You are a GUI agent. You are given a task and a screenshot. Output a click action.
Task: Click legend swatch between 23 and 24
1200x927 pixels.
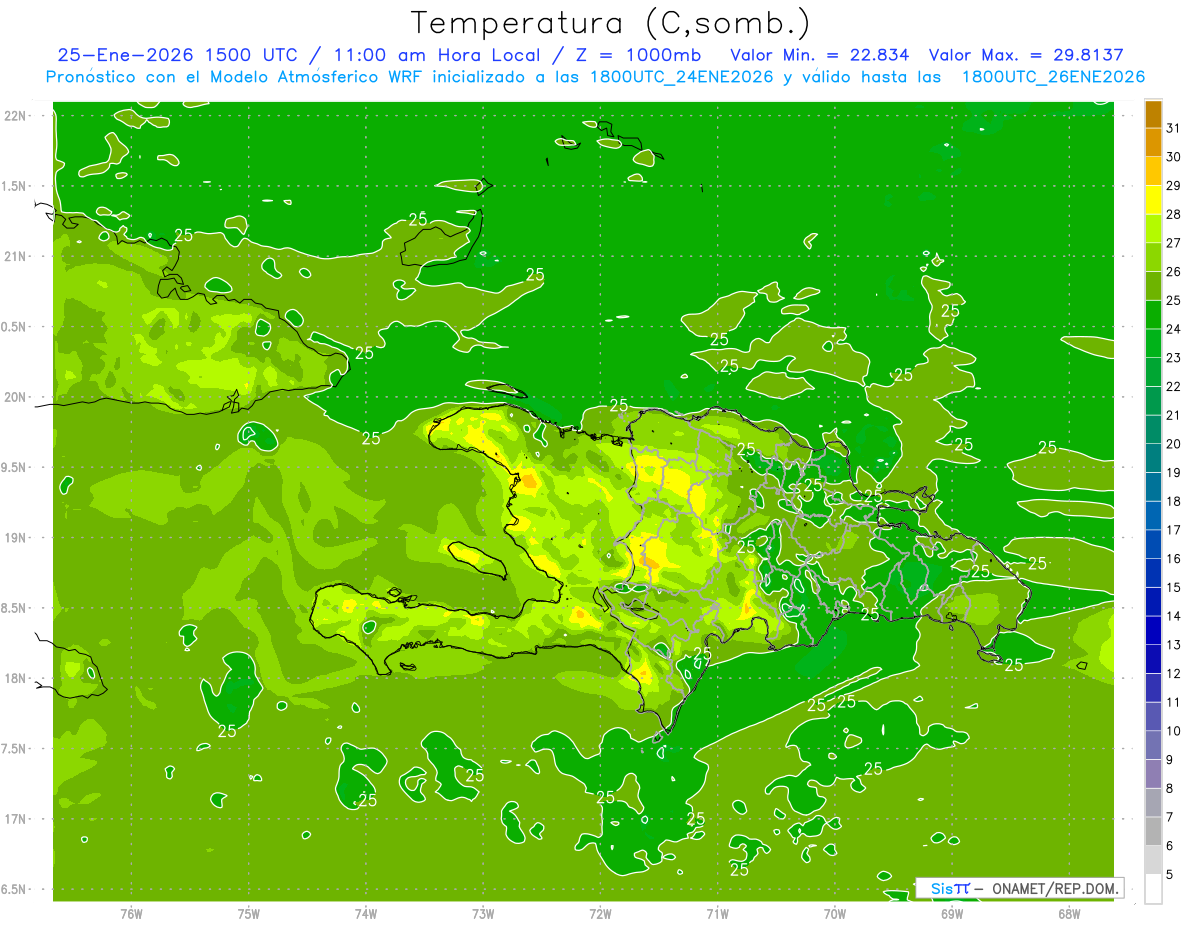tap(1153, 343)
